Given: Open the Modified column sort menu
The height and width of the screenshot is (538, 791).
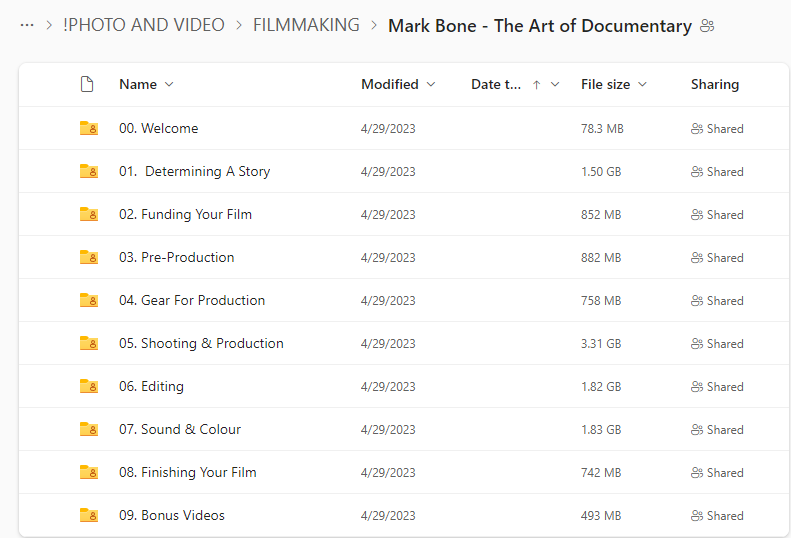Looking at the screenshot, I should point(431,84).
